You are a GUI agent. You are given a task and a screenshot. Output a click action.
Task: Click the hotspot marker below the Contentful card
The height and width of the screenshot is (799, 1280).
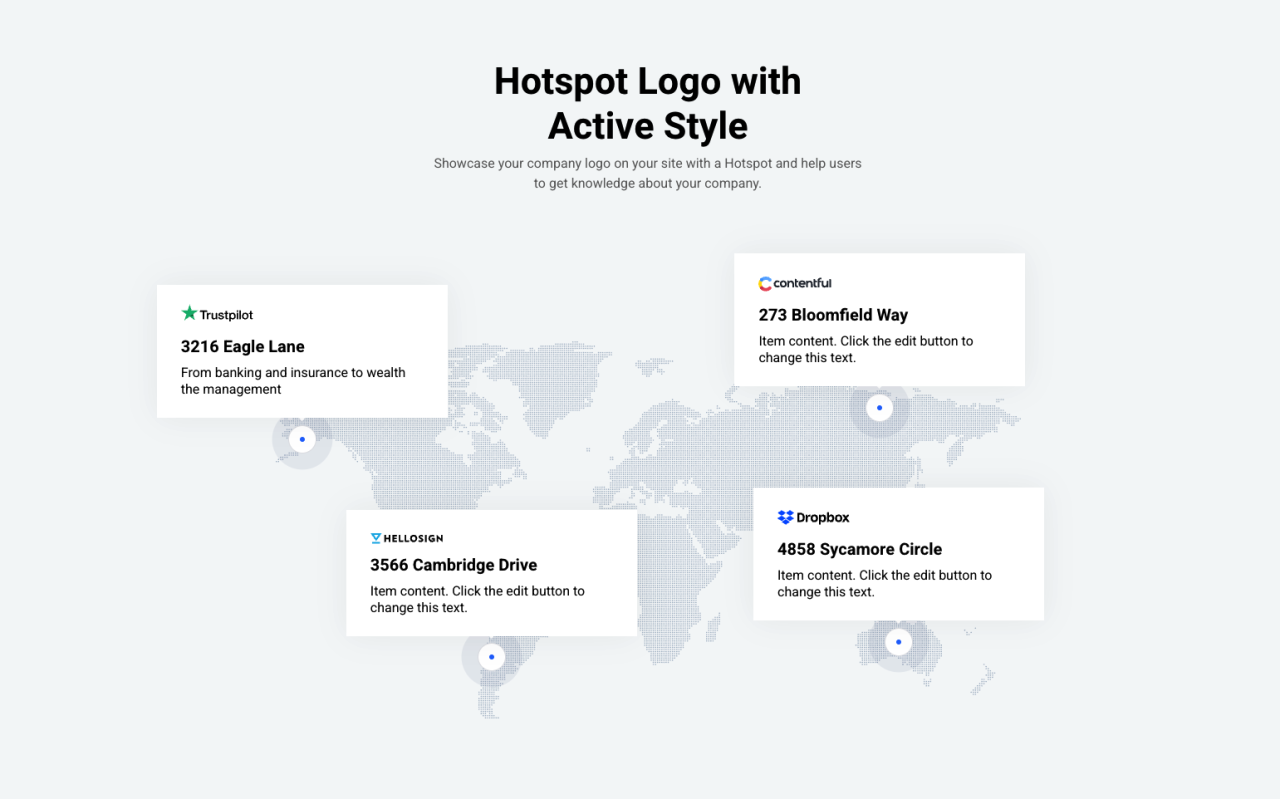click(879, 408)
